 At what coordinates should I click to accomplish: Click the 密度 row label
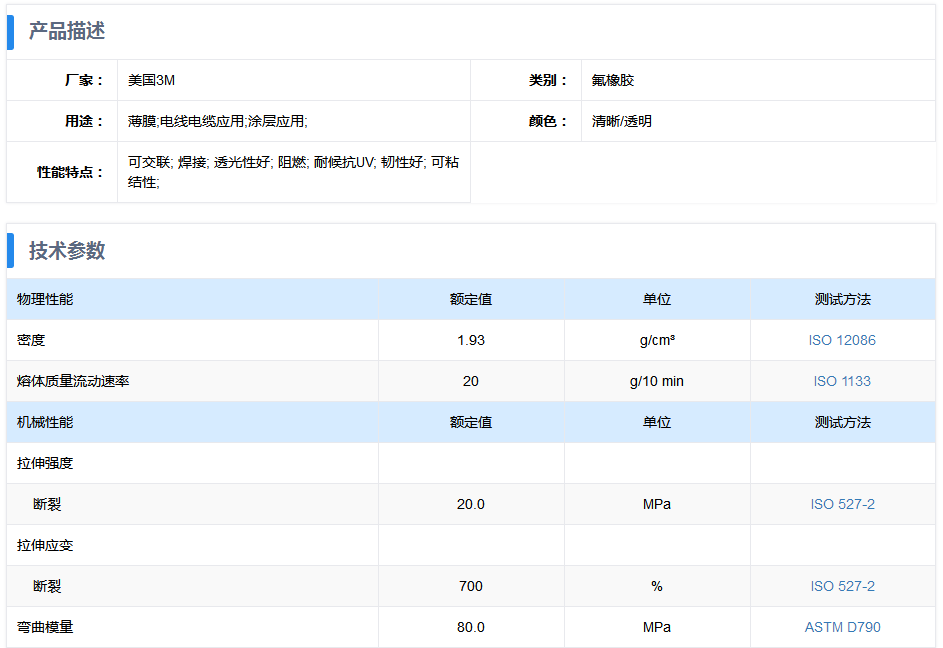31,340
